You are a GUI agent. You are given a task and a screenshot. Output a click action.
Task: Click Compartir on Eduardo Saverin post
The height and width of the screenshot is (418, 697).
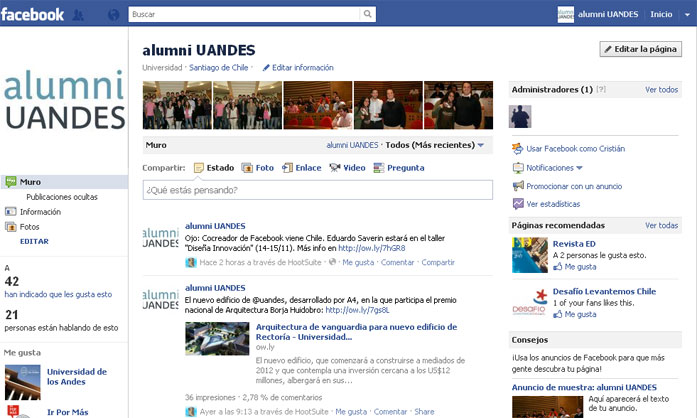coord(438,262)
